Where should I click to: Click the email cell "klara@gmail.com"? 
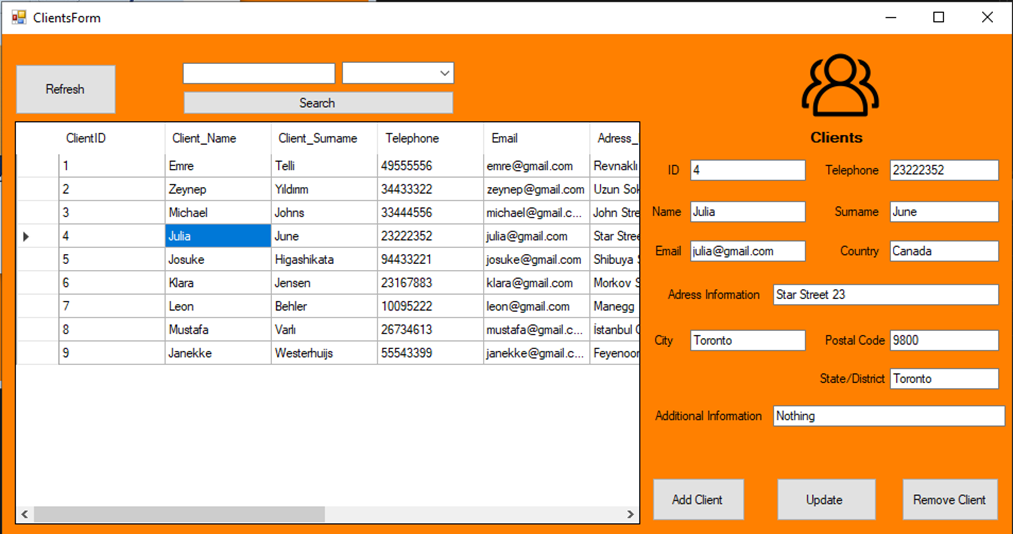536,283
